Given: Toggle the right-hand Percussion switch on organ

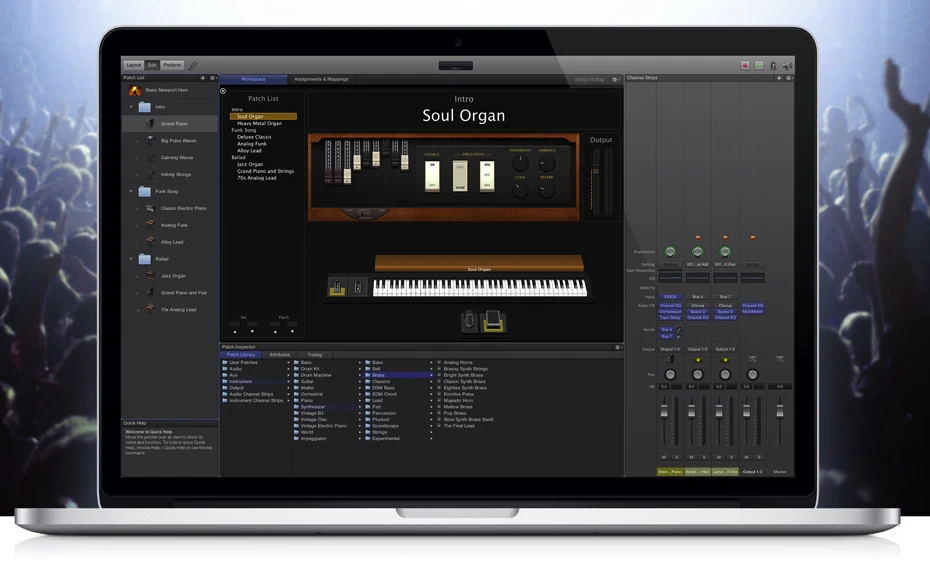Looking at the screenshot, I should click(x=487, y=176).
